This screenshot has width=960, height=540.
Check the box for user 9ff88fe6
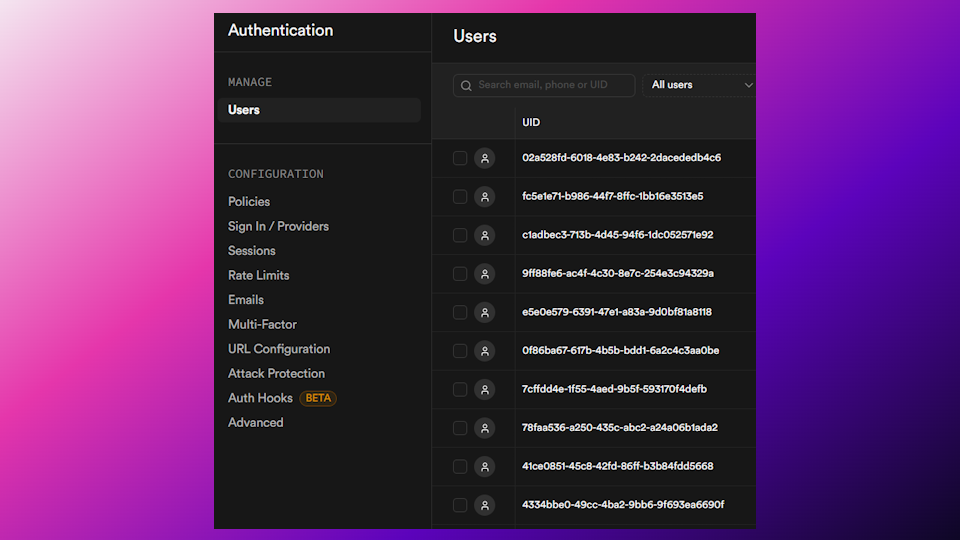[x=460, y=274]
